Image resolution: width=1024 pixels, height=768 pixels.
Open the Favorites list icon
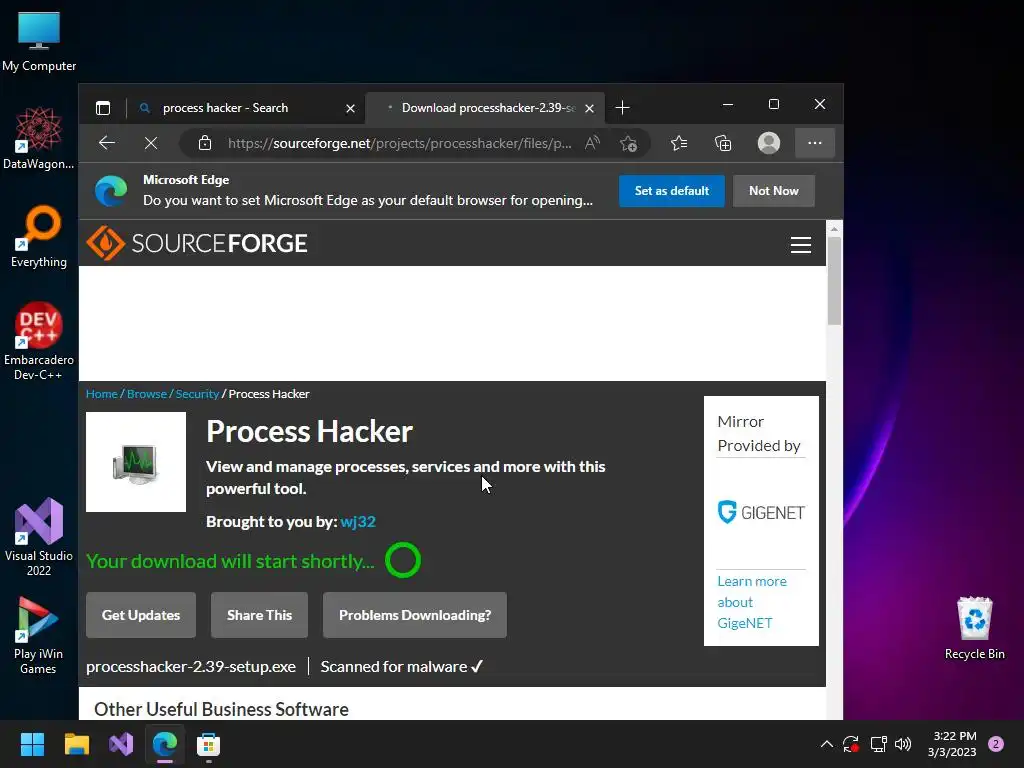679,143
